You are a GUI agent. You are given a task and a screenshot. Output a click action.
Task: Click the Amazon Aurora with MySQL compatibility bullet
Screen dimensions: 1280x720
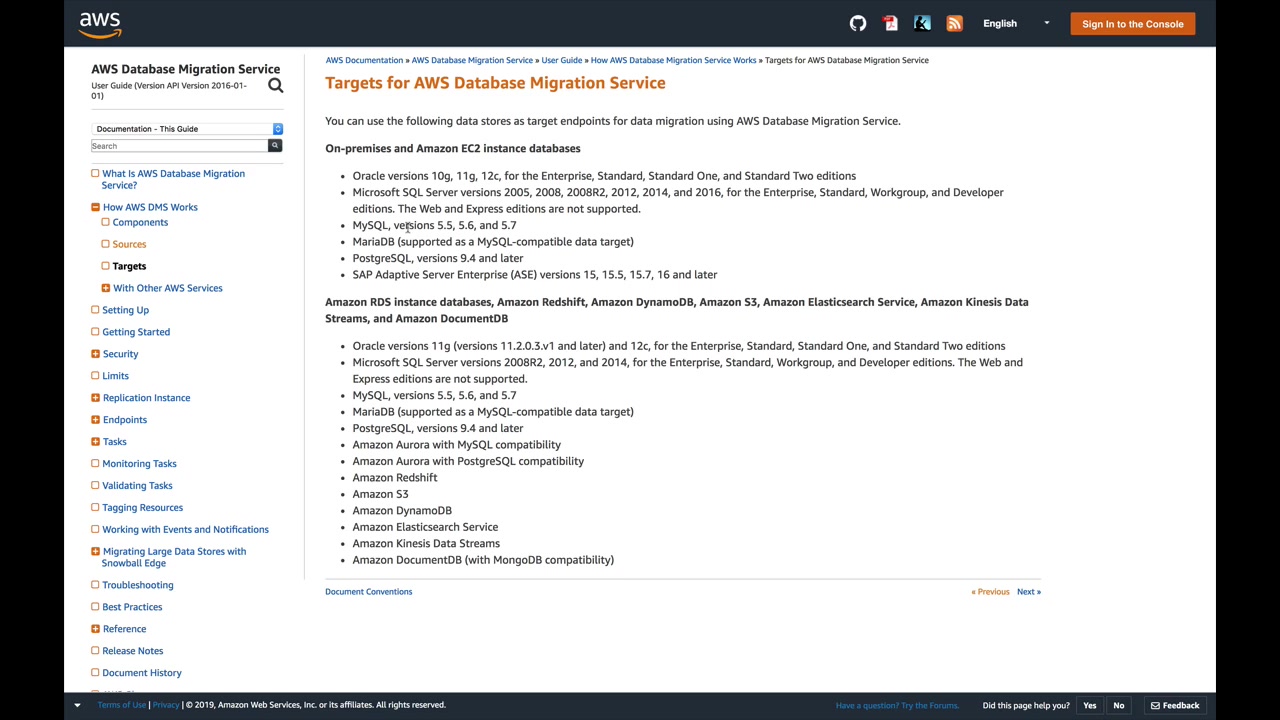pos(456,445)
